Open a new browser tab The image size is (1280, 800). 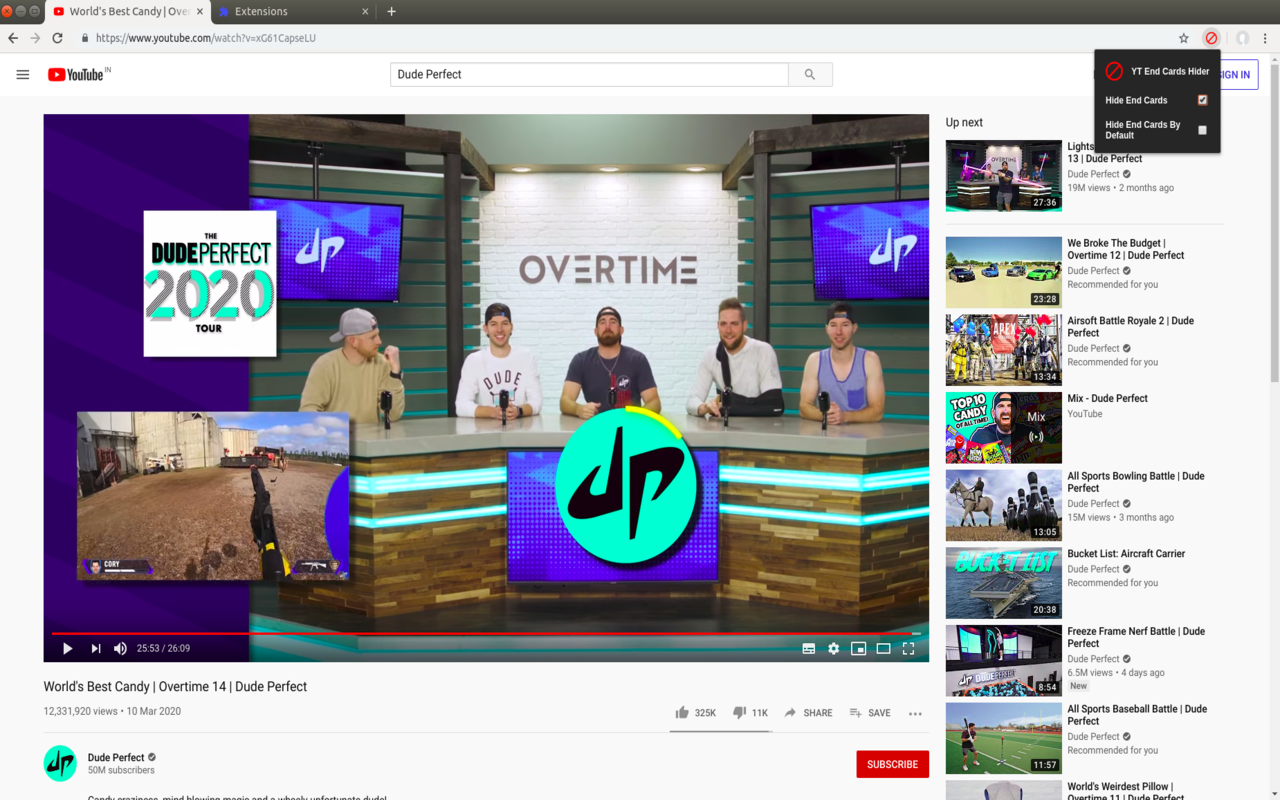(x=391, y=12)
